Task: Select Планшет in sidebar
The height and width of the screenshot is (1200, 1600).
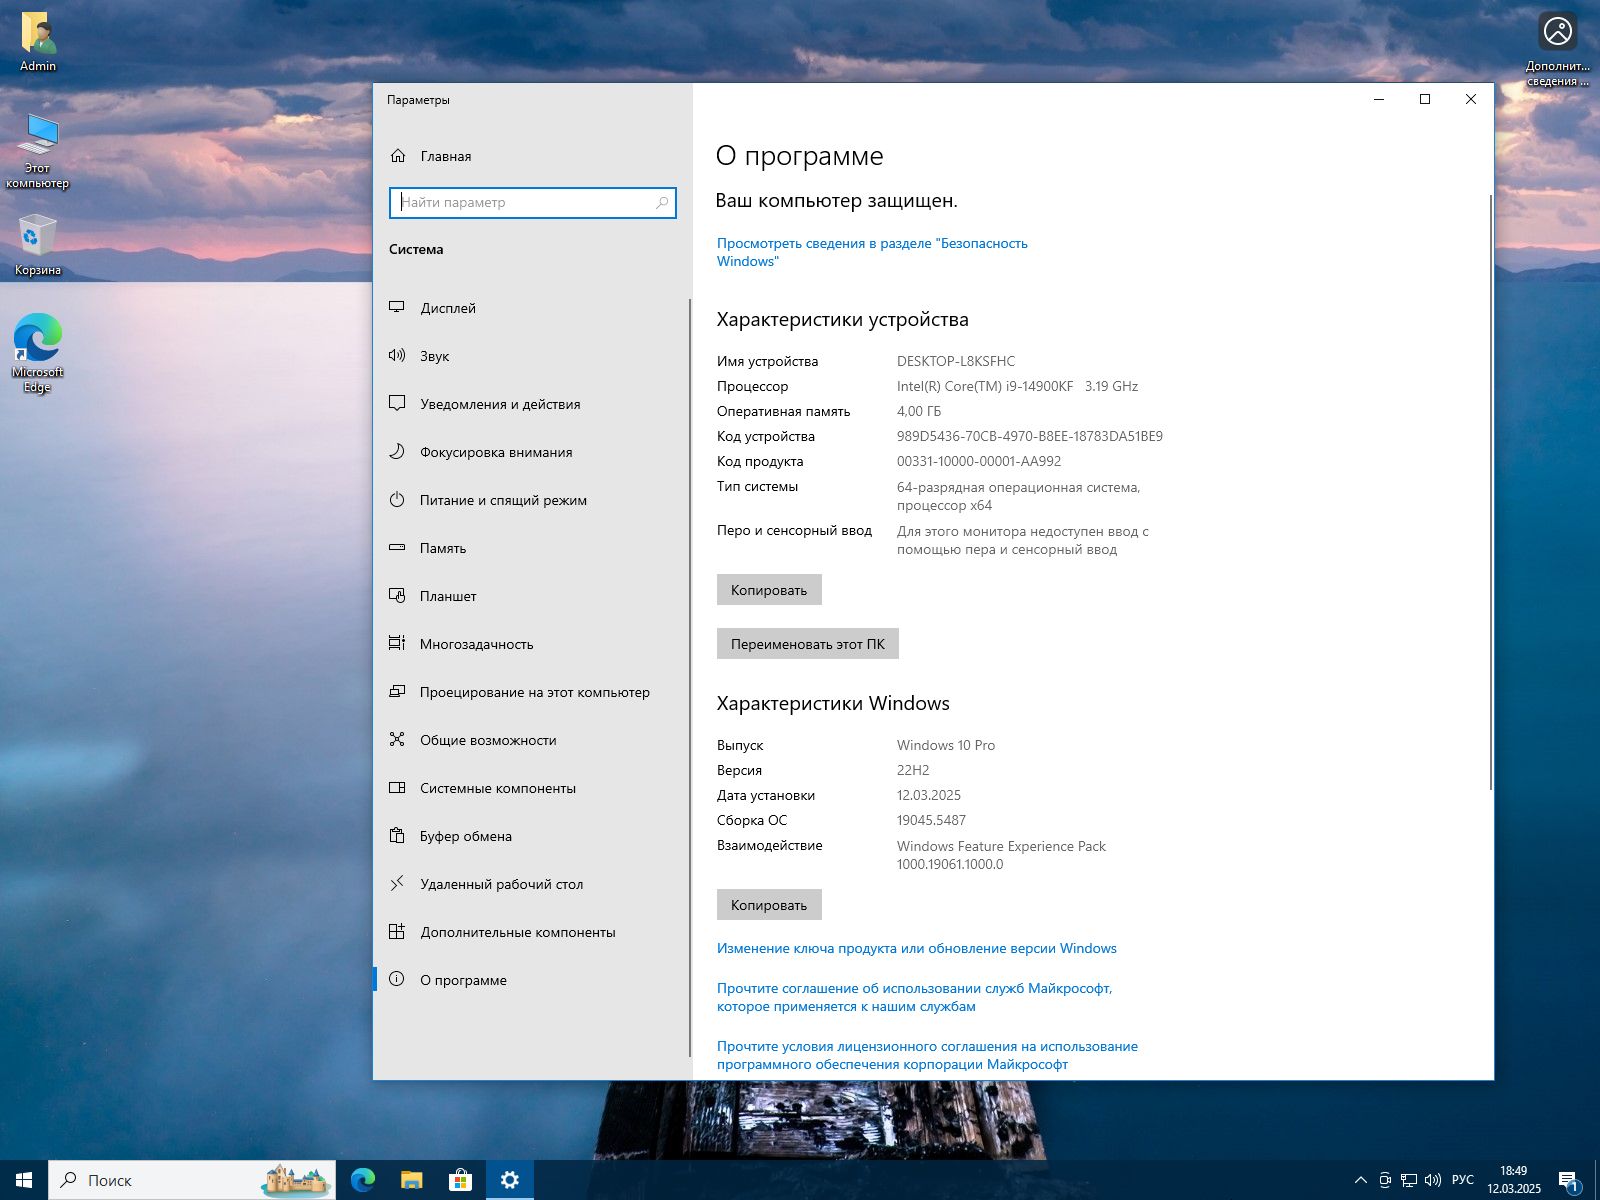Action: pyautogui.click(x=448, y=596)
